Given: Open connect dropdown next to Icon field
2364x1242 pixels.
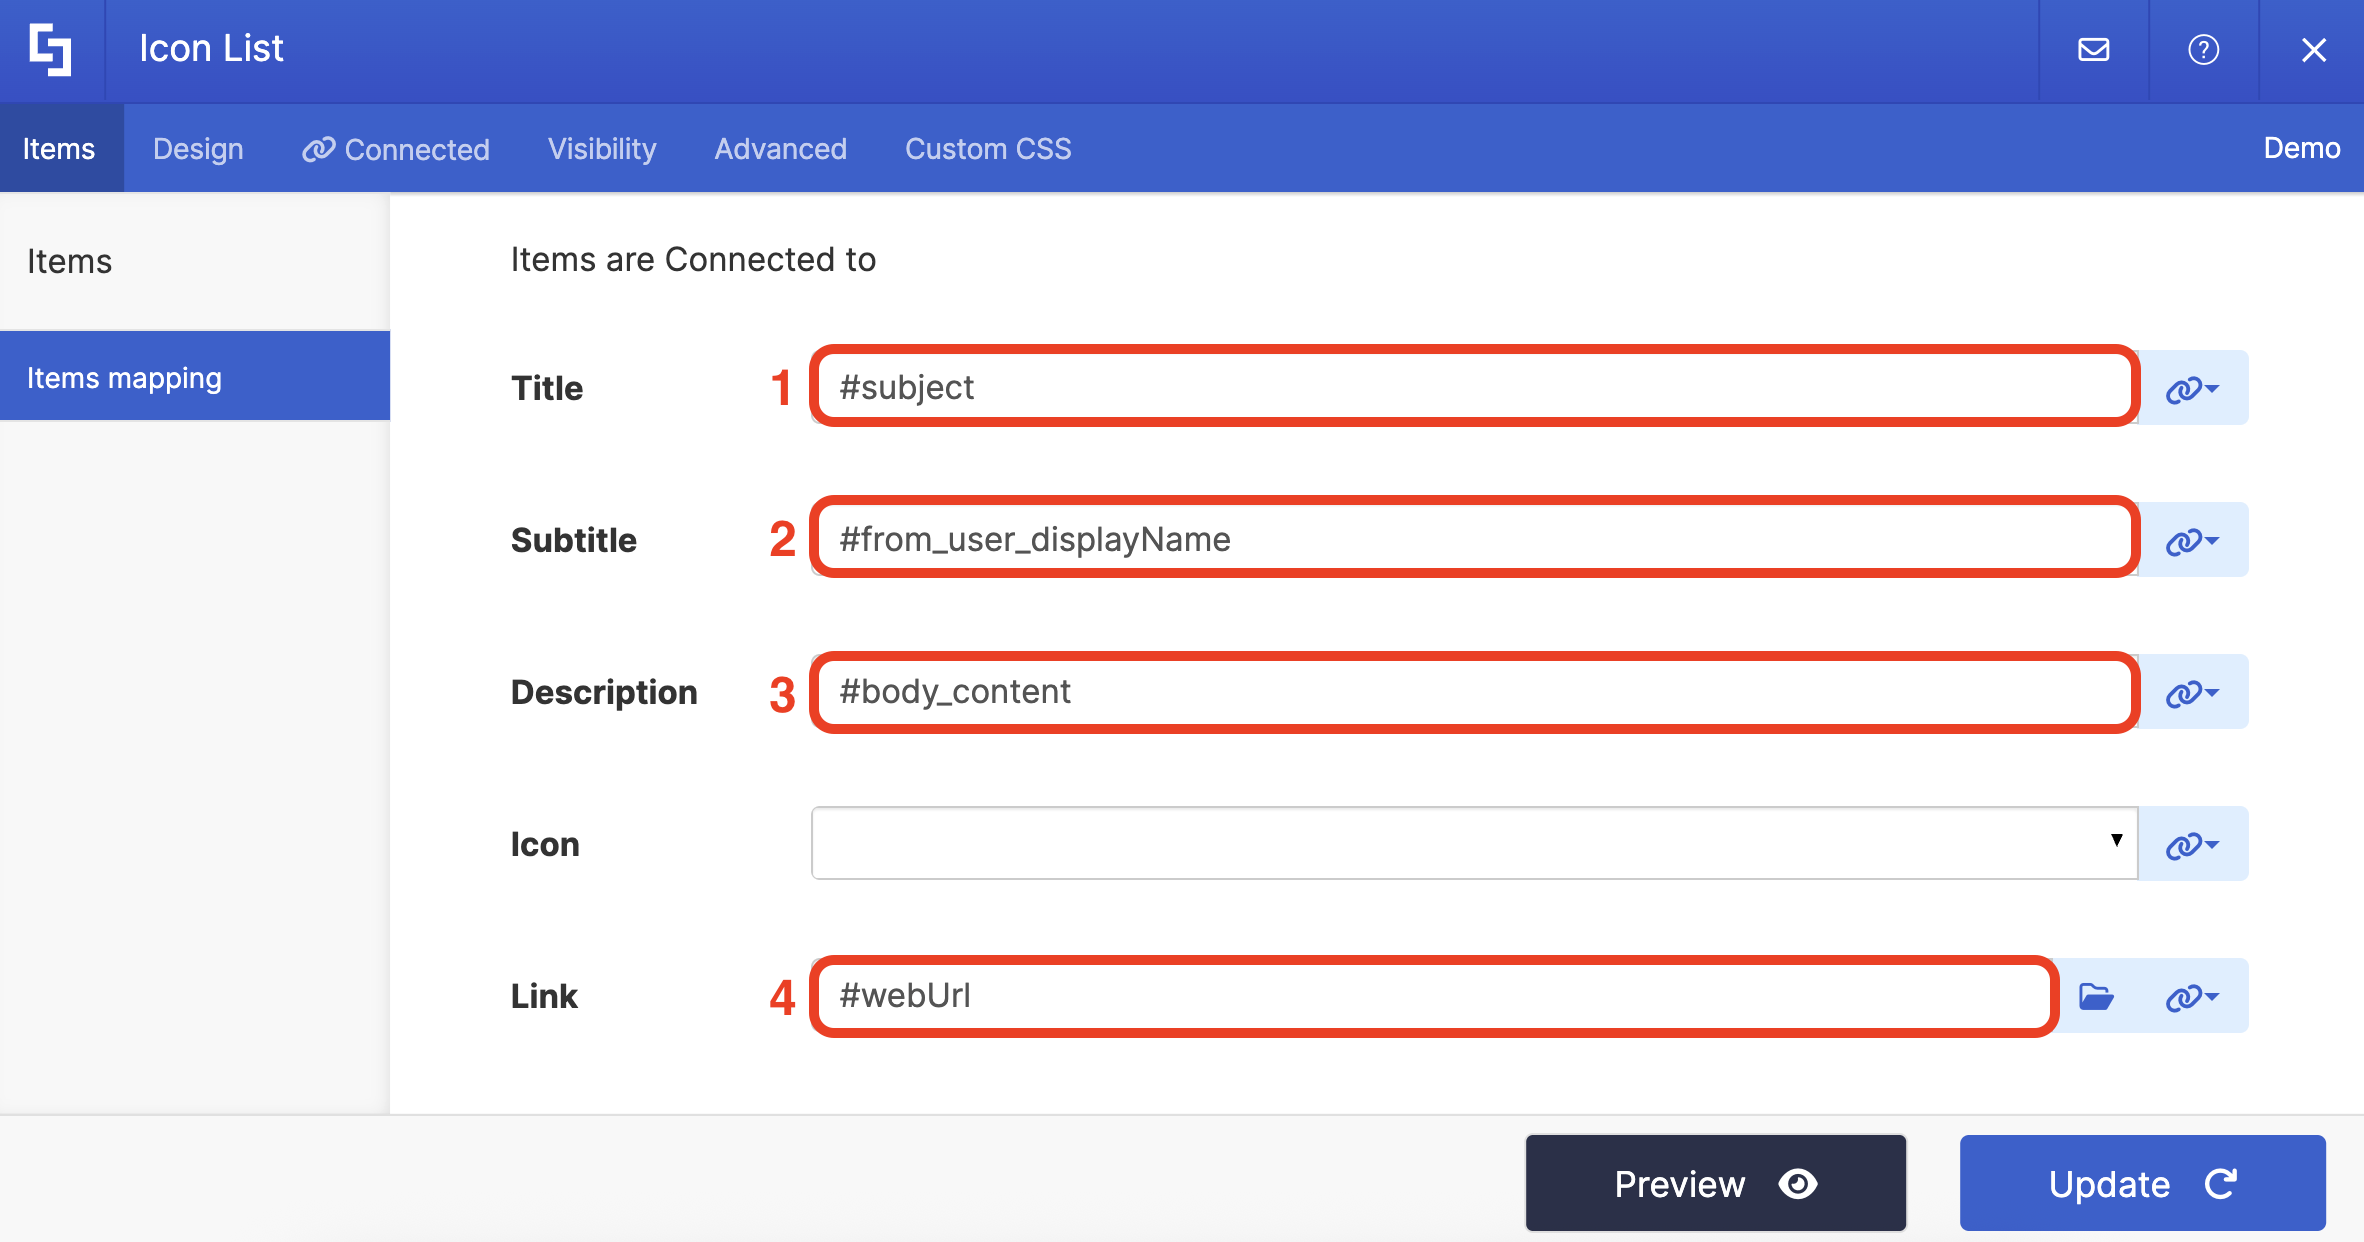Looking at the screenshot, I should click(x=2192, y=844).
